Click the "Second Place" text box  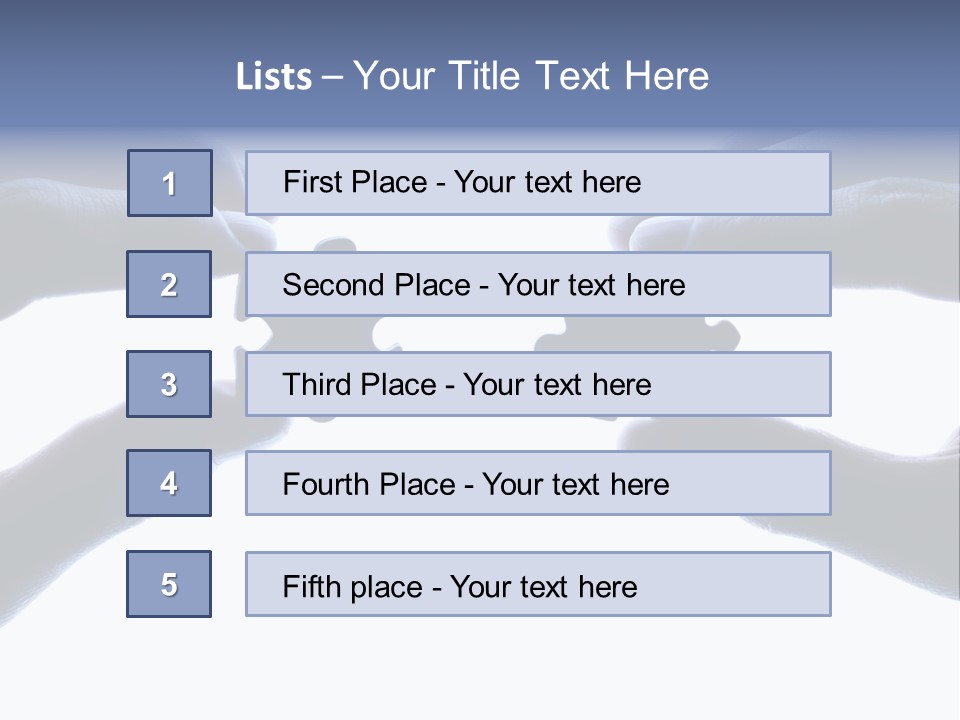click(x=538, y=284)
